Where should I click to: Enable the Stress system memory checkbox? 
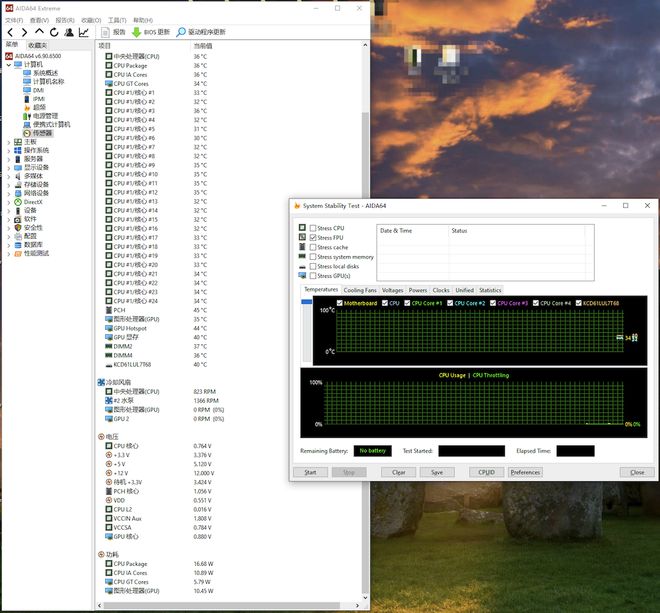(313, 256)
